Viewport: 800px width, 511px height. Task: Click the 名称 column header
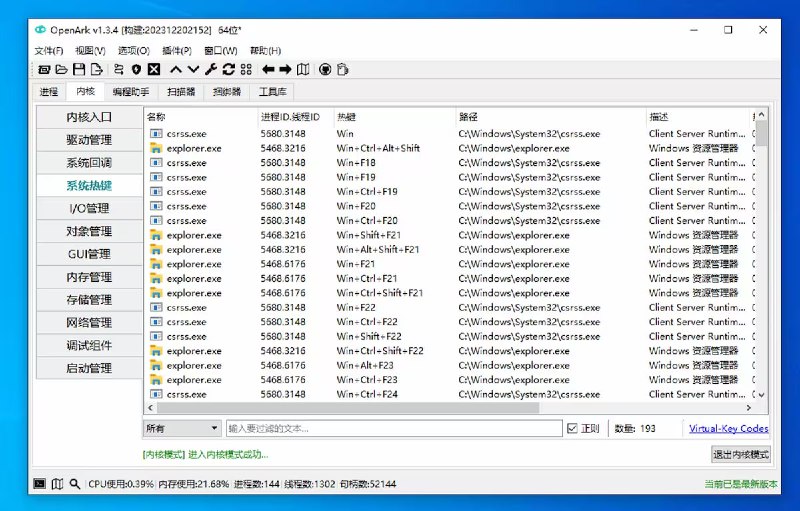(x=200, y=117)
